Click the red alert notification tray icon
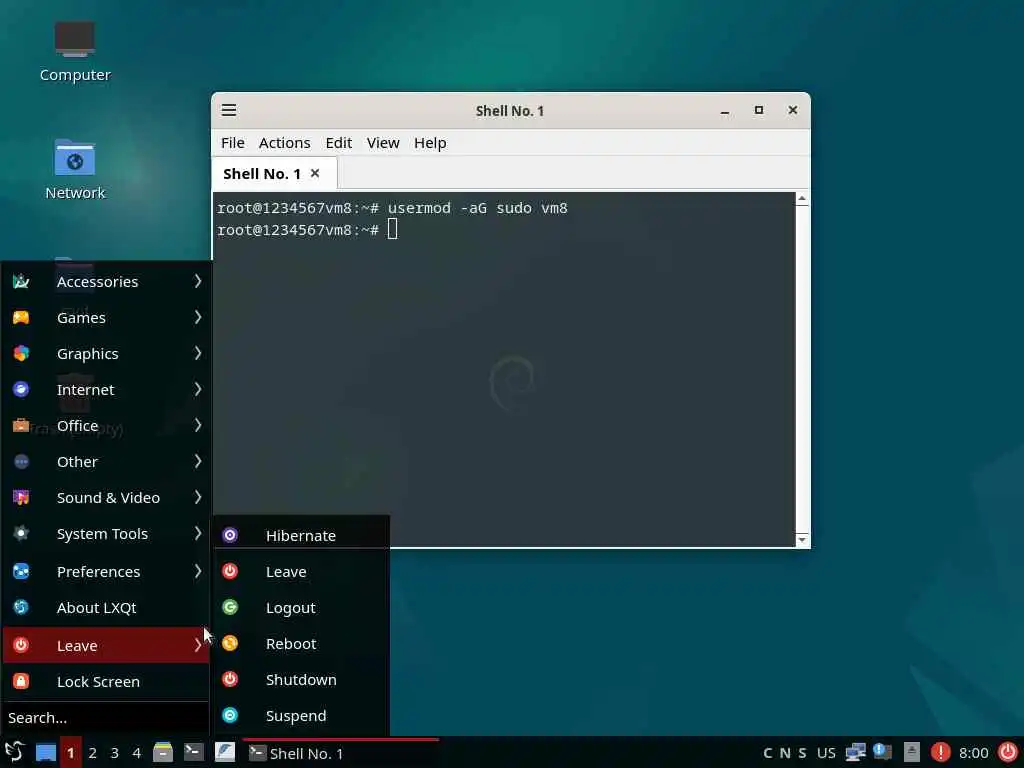The width and height of the screenshot is (1024, 768). click(x=940, y=752)
